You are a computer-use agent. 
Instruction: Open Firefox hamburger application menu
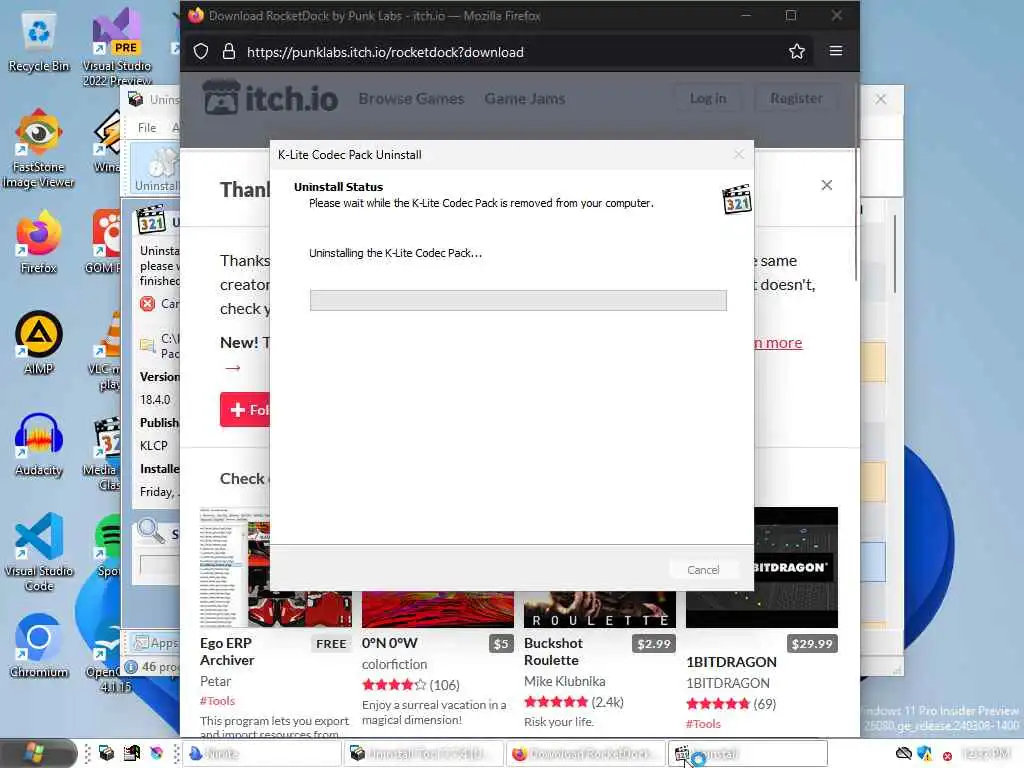[x=835, y=51]
